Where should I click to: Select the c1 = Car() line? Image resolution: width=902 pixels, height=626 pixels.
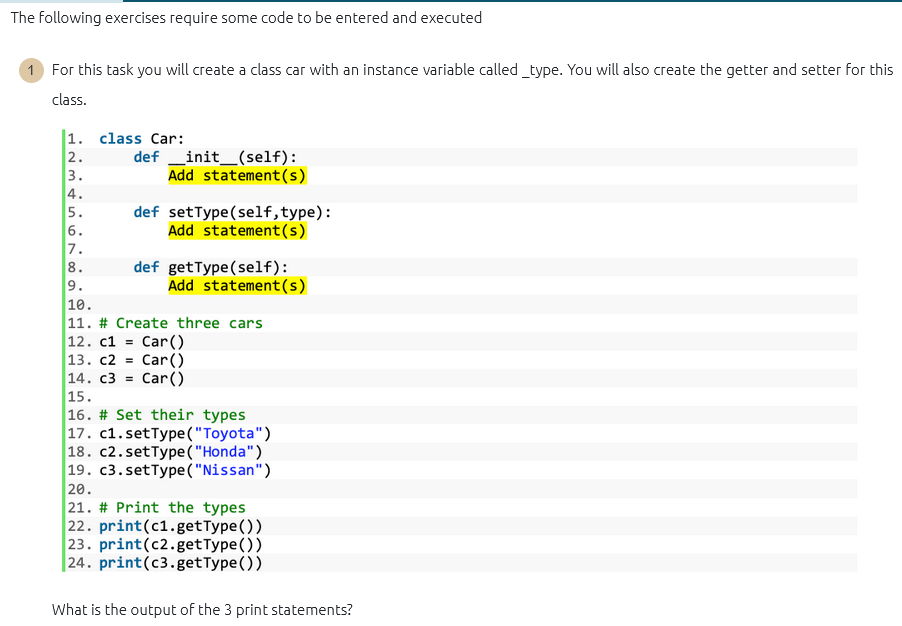click(140, 341)
